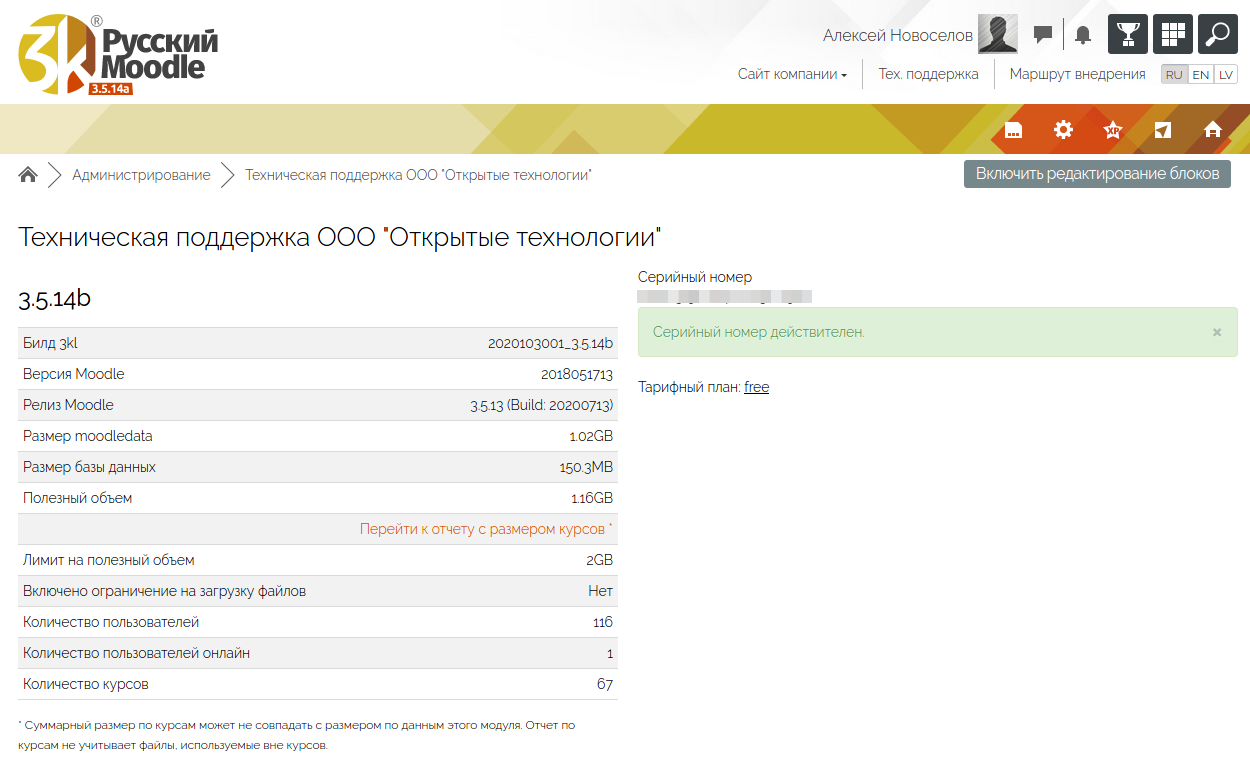
Task: Click the XP star badge icon
Action: click(x=1112, y=130)
